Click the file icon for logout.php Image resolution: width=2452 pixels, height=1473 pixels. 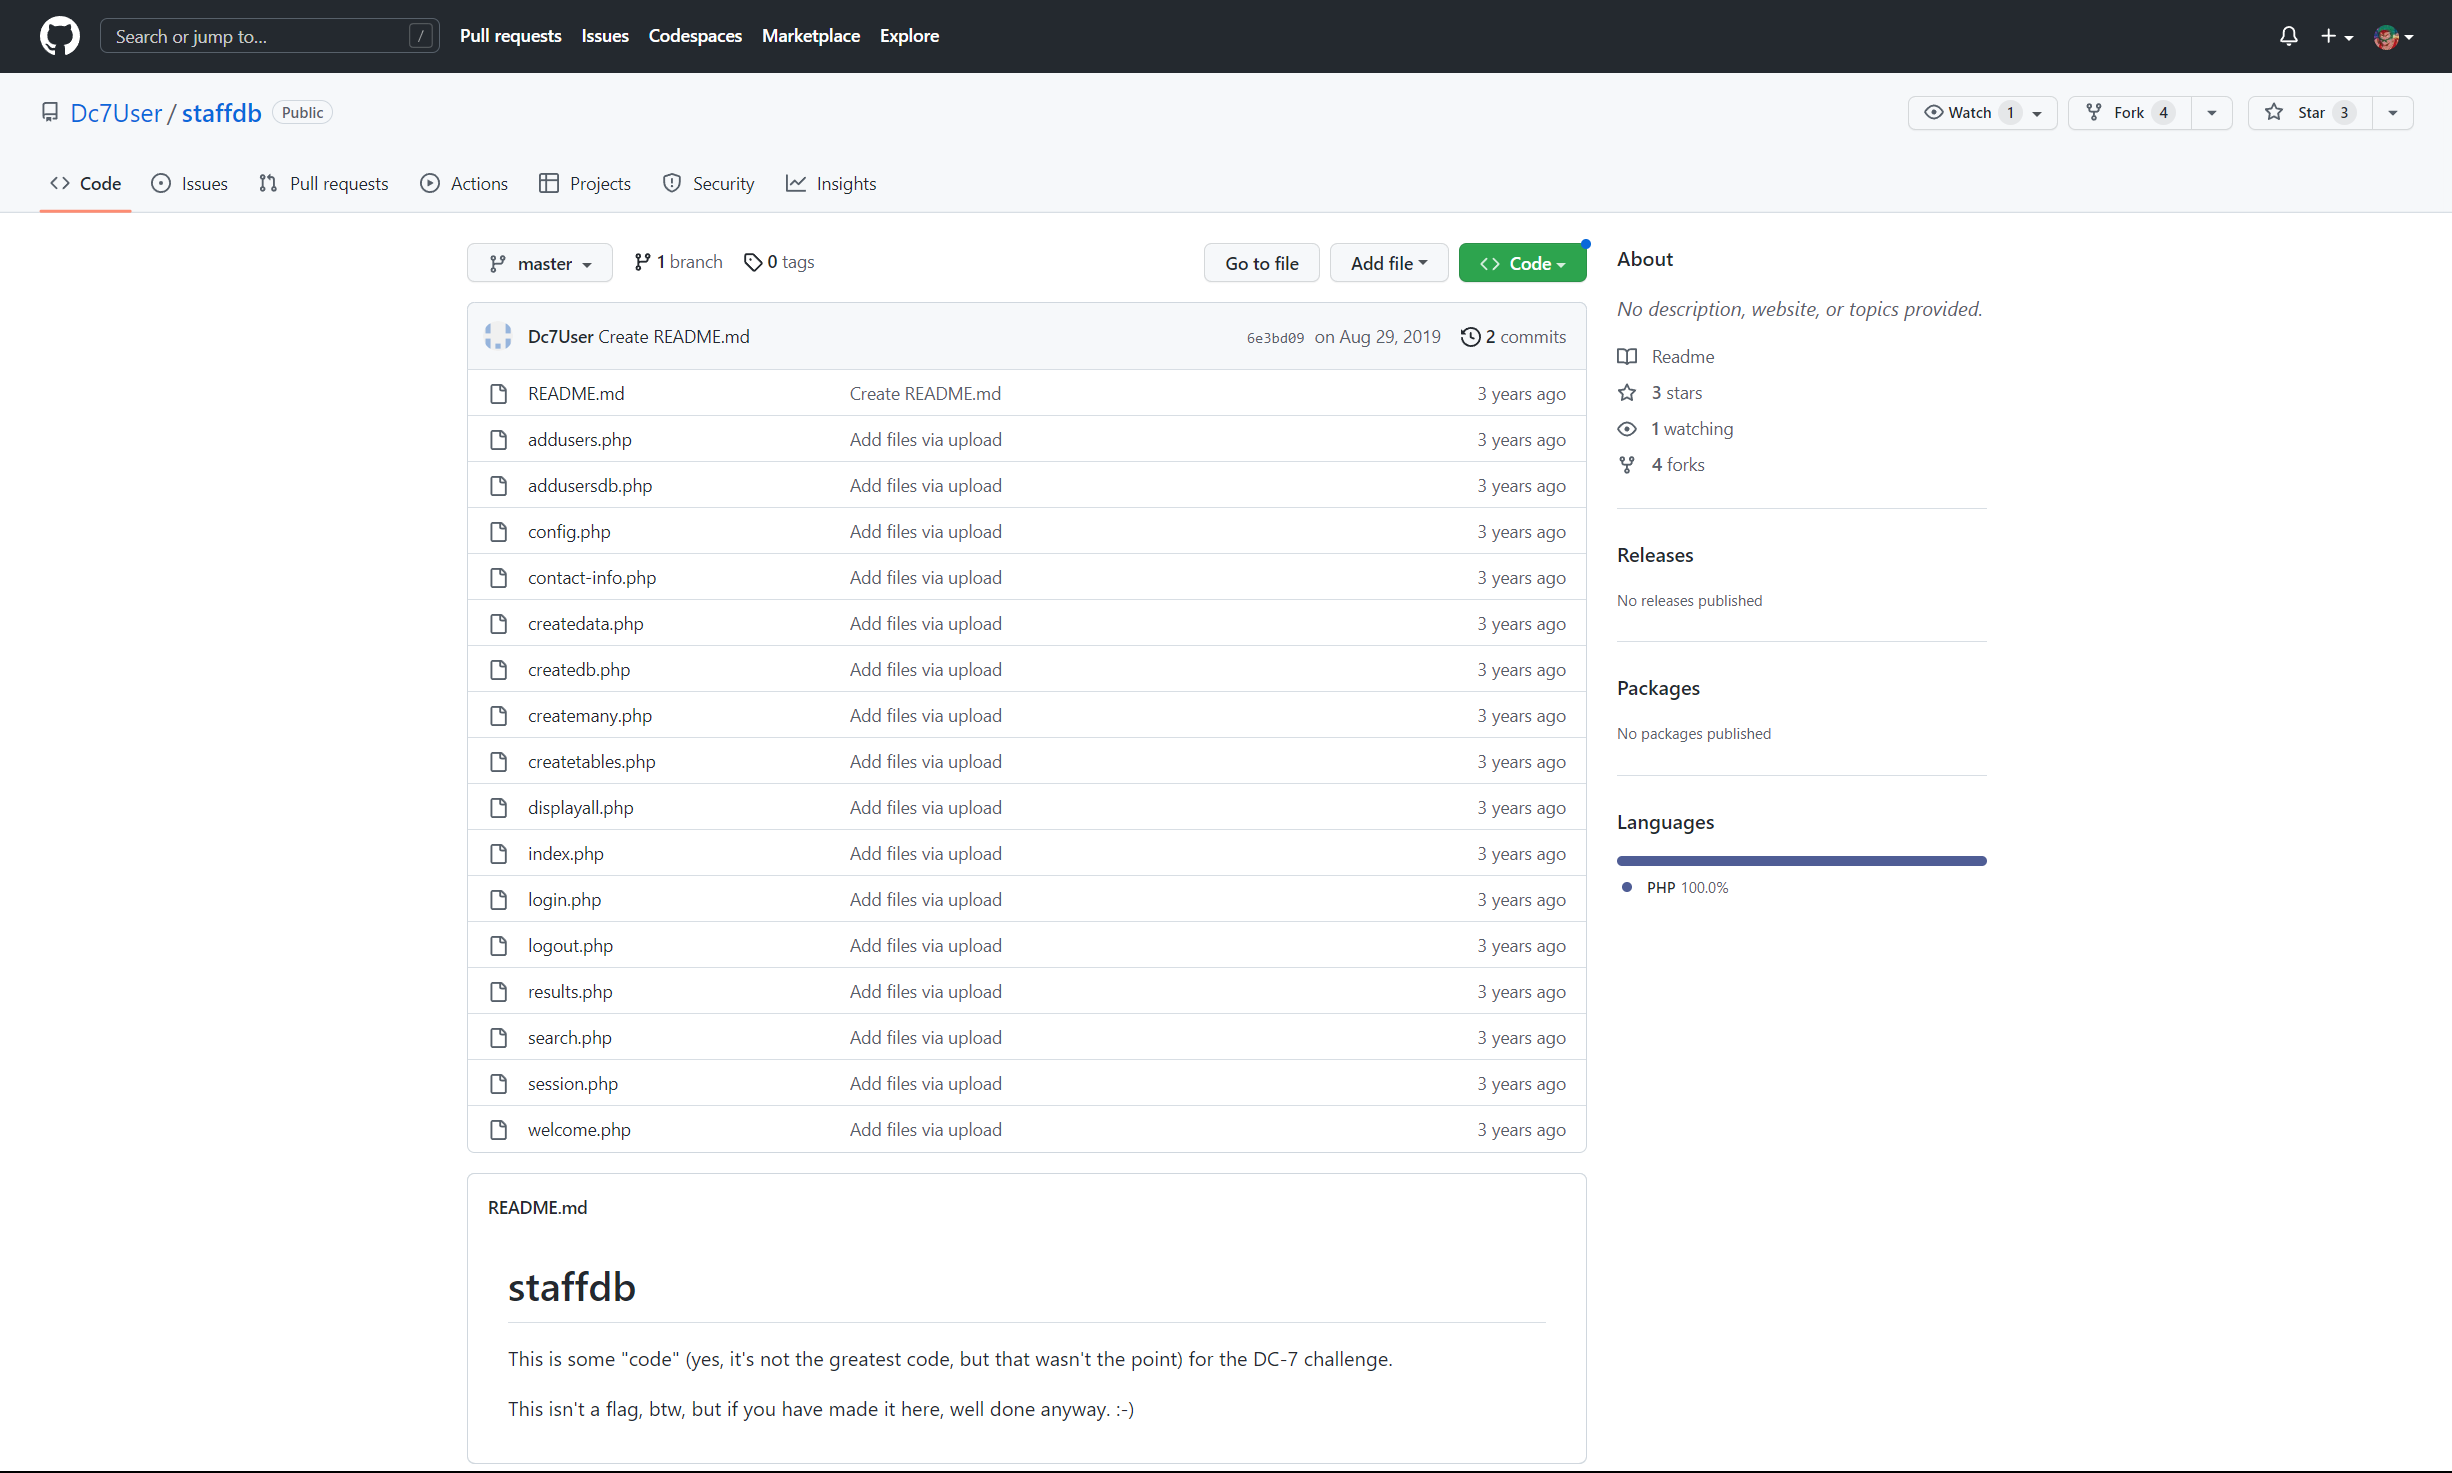click(x=498, y=945)
